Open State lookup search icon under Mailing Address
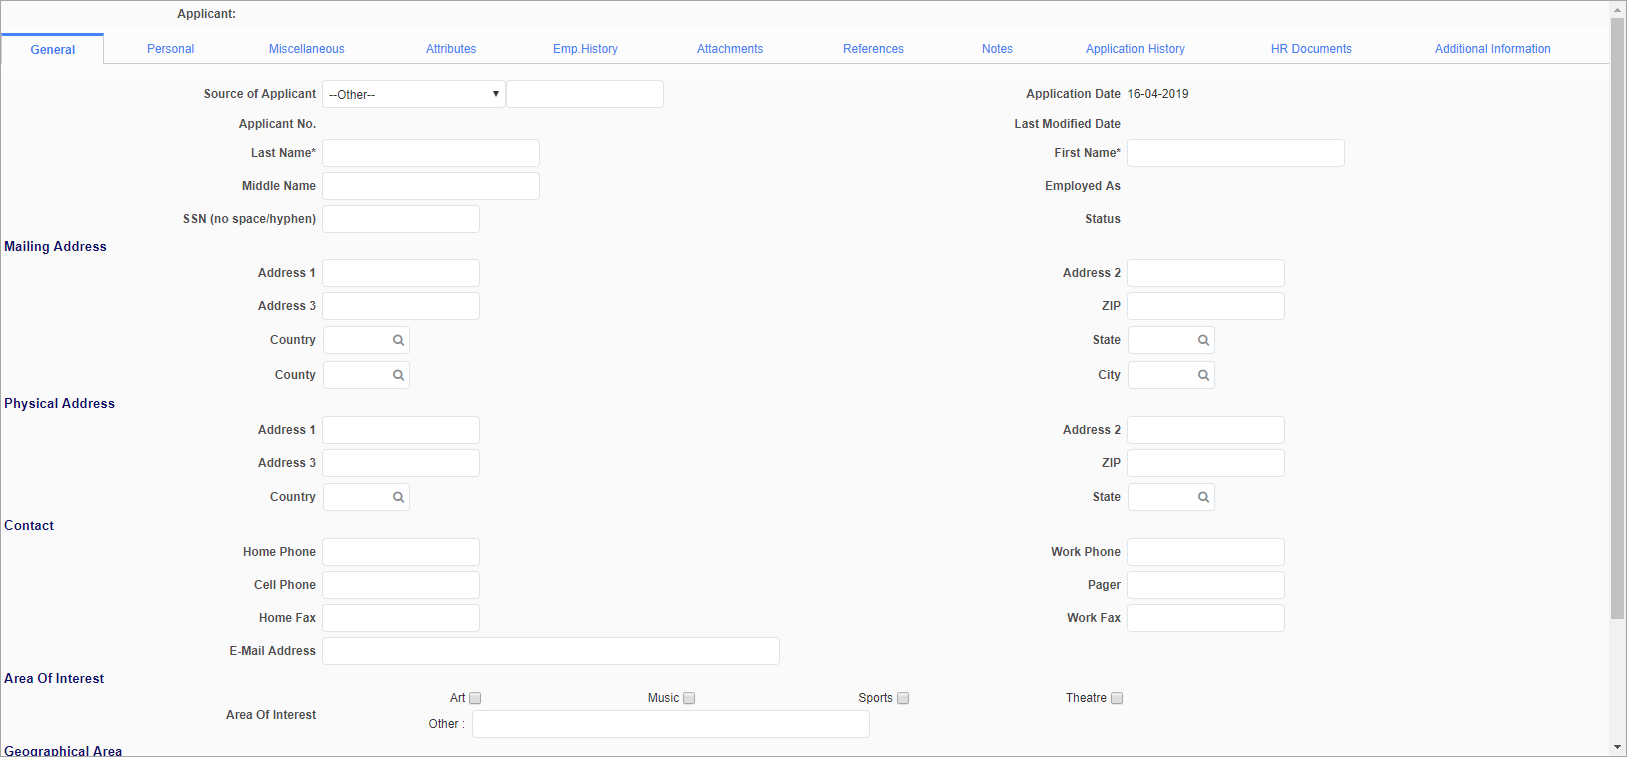Viewport: 1627px width, 757px height. [1203, 340]
